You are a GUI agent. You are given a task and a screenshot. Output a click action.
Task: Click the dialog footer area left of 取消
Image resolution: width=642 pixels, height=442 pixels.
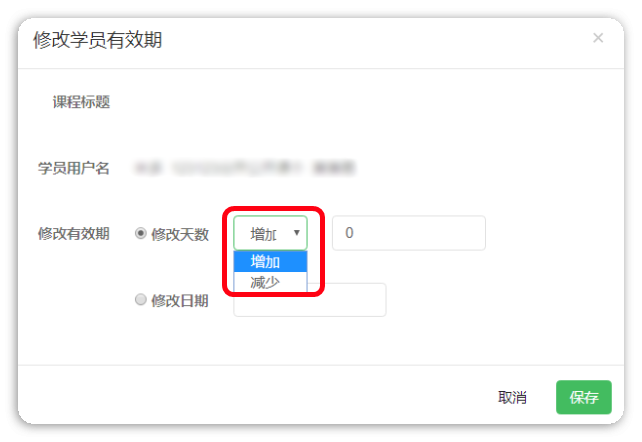(254, 395)
